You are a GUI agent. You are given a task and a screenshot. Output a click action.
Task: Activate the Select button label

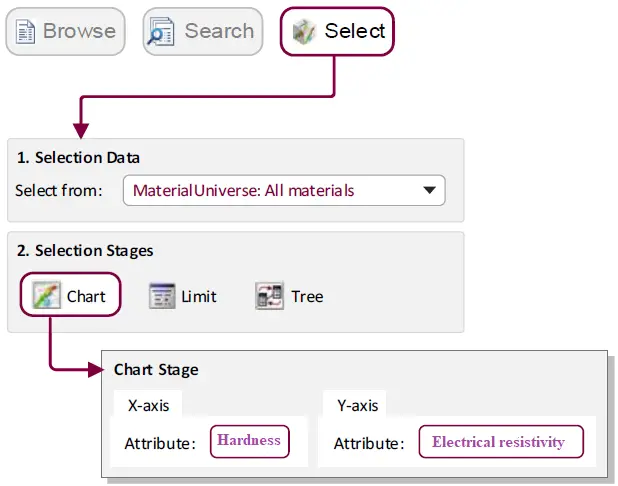(x=354, y=32)
